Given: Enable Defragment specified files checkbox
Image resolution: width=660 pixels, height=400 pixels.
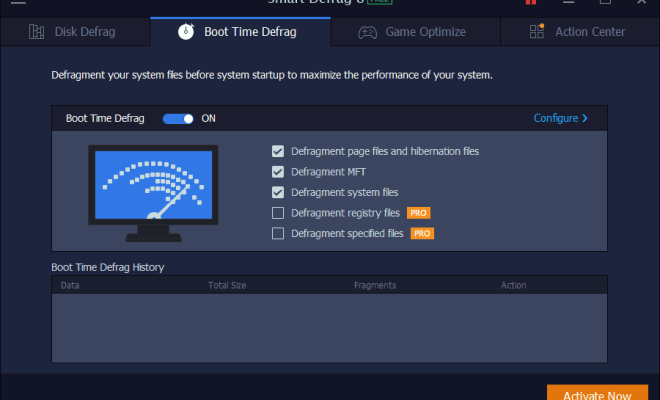Looking at the screenshot, I should pos(278,233).
